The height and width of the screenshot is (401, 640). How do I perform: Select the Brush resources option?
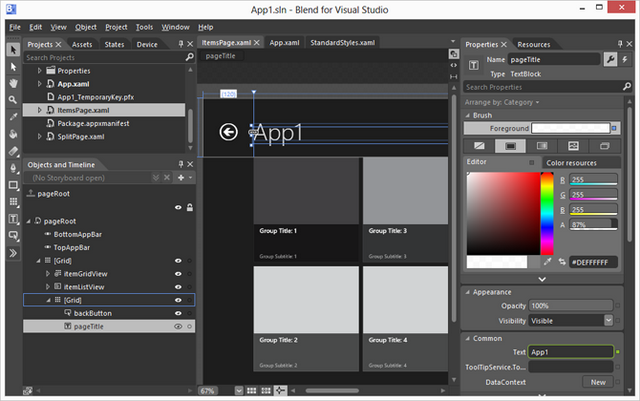coord(604,146)
